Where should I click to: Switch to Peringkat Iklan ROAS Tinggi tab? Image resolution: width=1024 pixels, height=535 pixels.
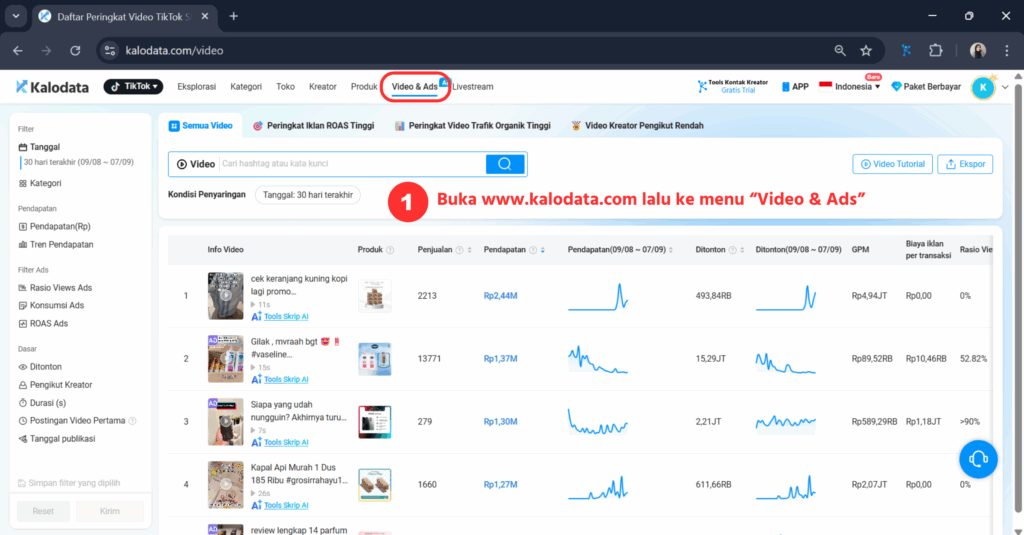pos(313,125)
